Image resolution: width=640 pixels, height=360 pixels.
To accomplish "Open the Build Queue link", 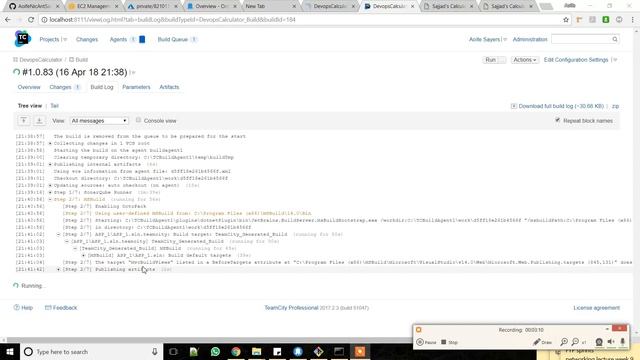I will coord(173,39).
